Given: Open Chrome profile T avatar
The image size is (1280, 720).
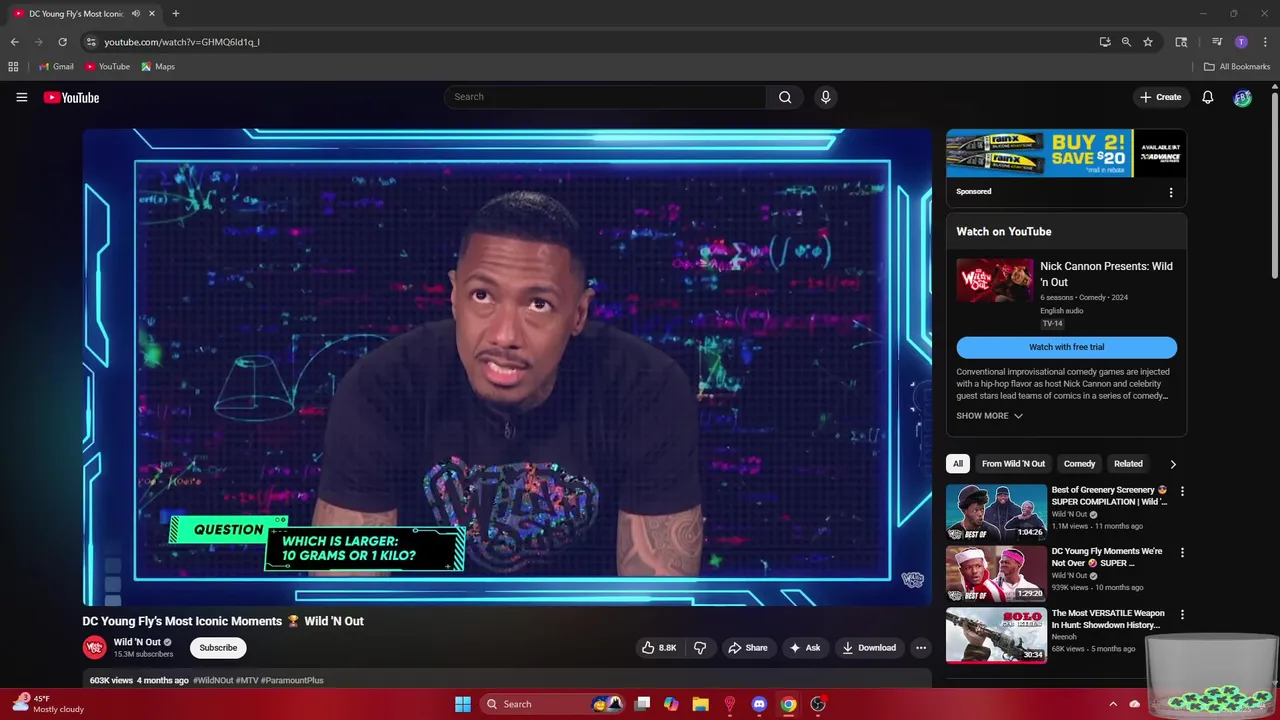Looking at the screenshot, I should [1241, 42].
